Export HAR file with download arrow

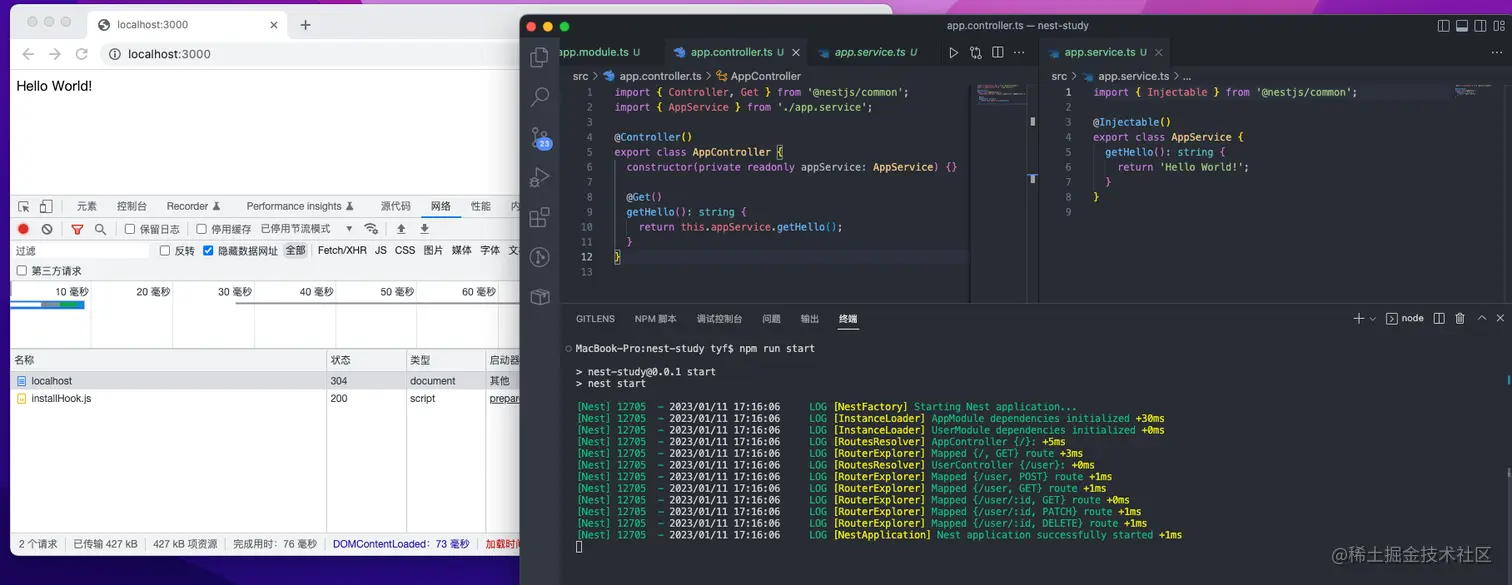pyautogui.click(x=424, y=229)
